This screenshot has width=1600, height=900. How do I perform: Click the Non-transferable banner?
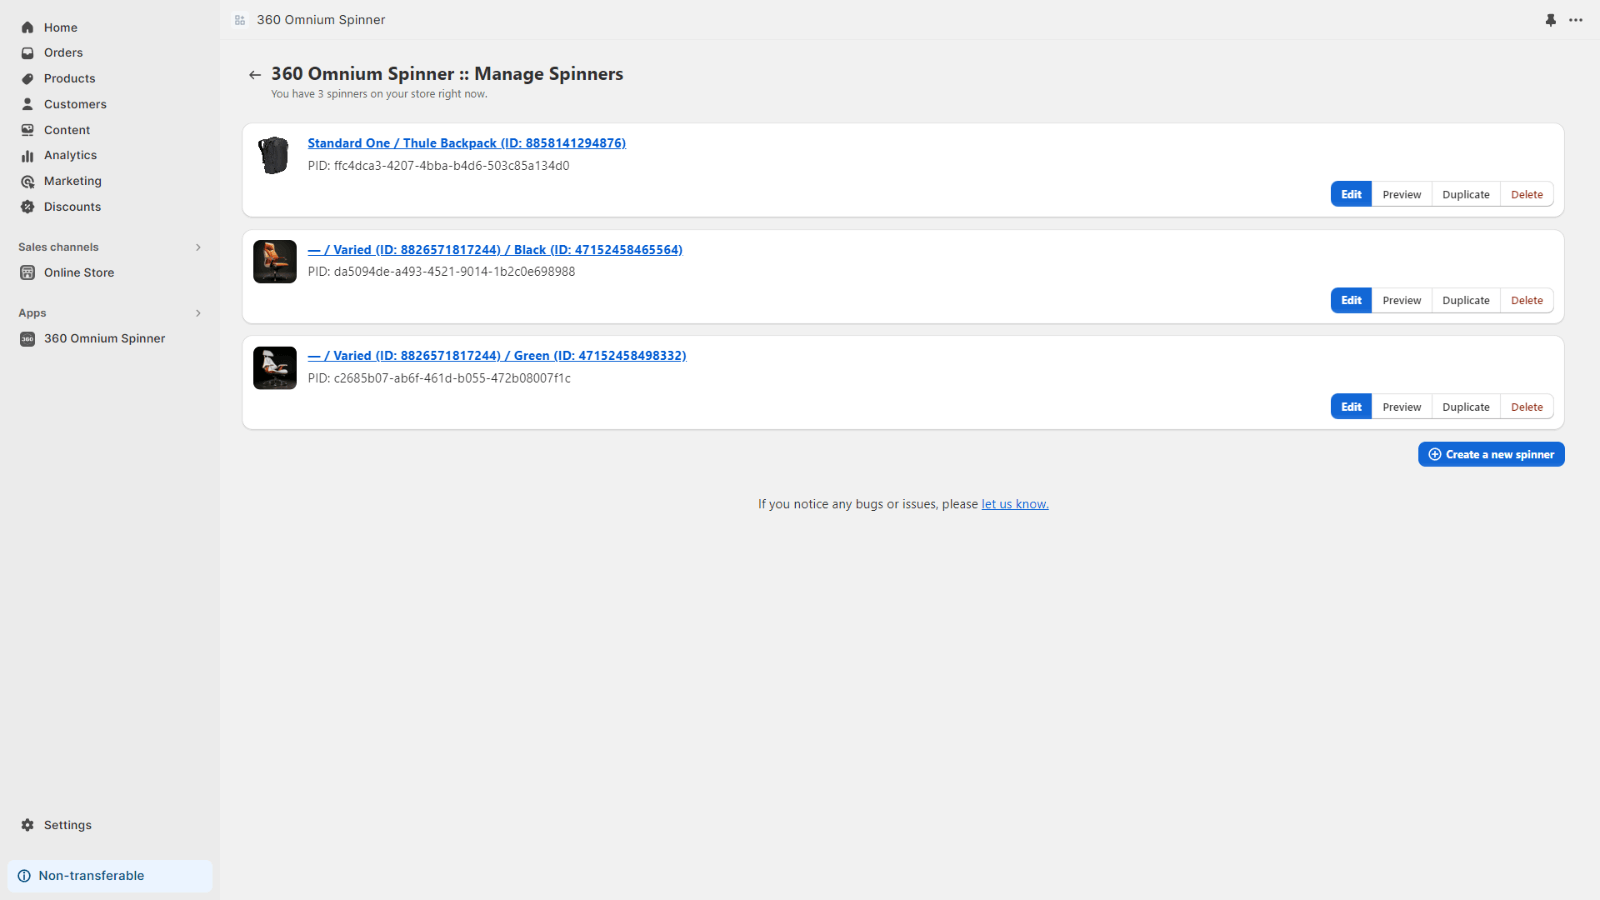coord(110,876)
